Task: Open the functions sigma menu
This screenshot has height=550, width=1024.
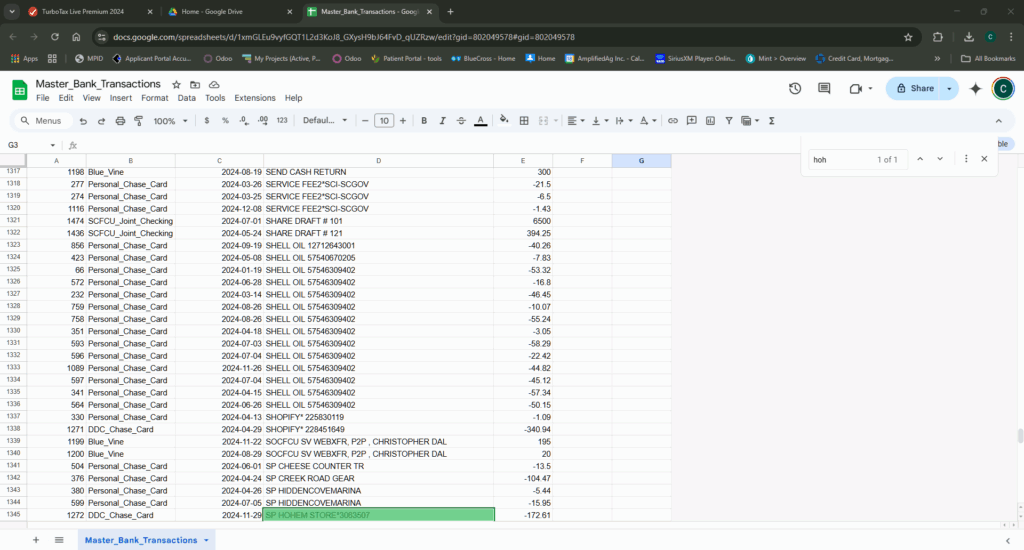Action: 772,121
